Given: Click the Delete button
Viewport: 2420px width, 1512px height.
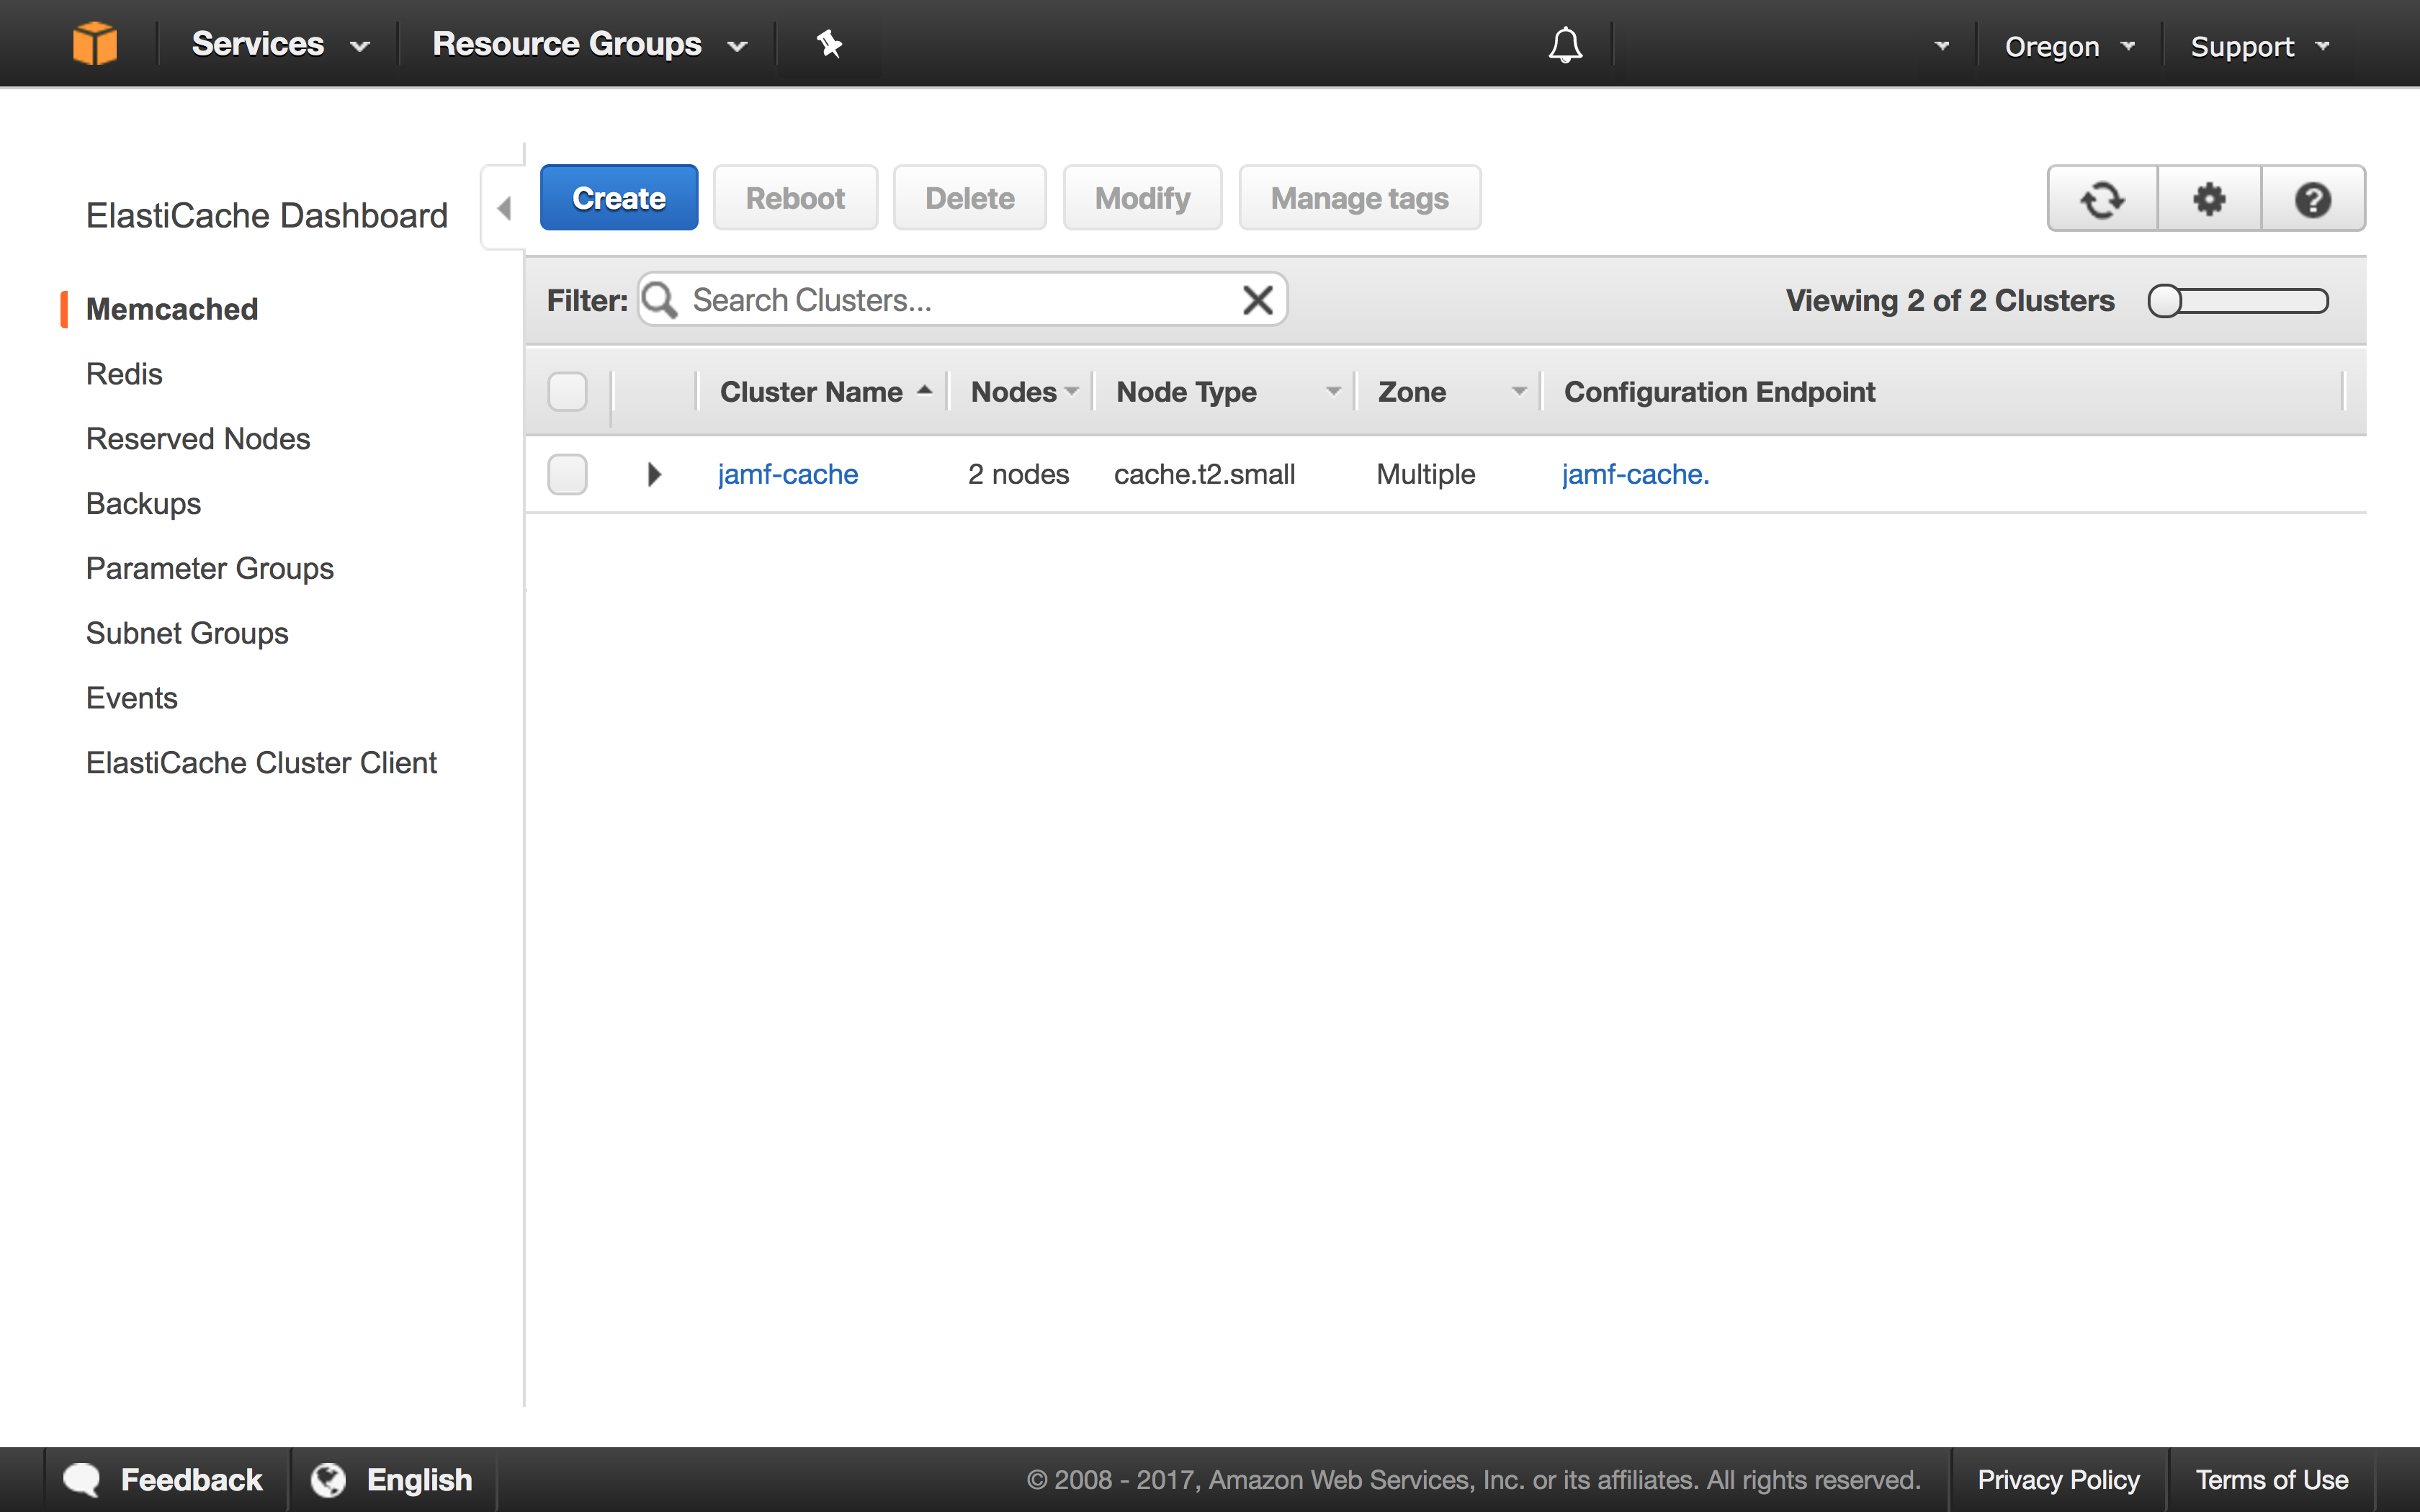Looking at the screenshot, I should pyautogui.click(x=969, y=198).
